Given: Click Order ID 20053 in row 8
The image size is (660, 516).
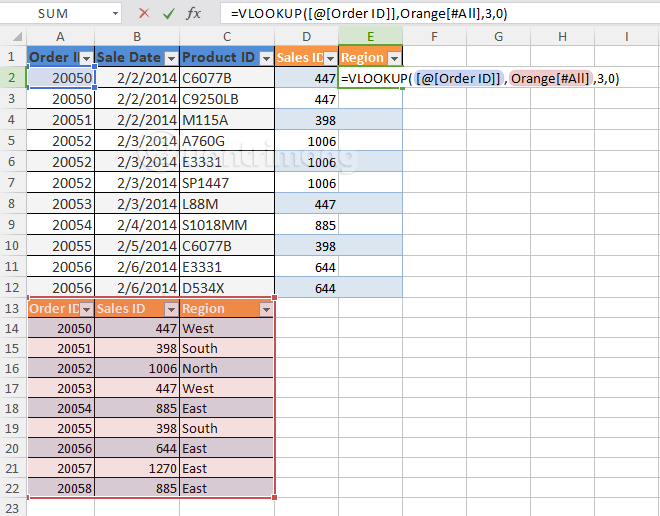Looking at the screenshot, I should [61, 204].
